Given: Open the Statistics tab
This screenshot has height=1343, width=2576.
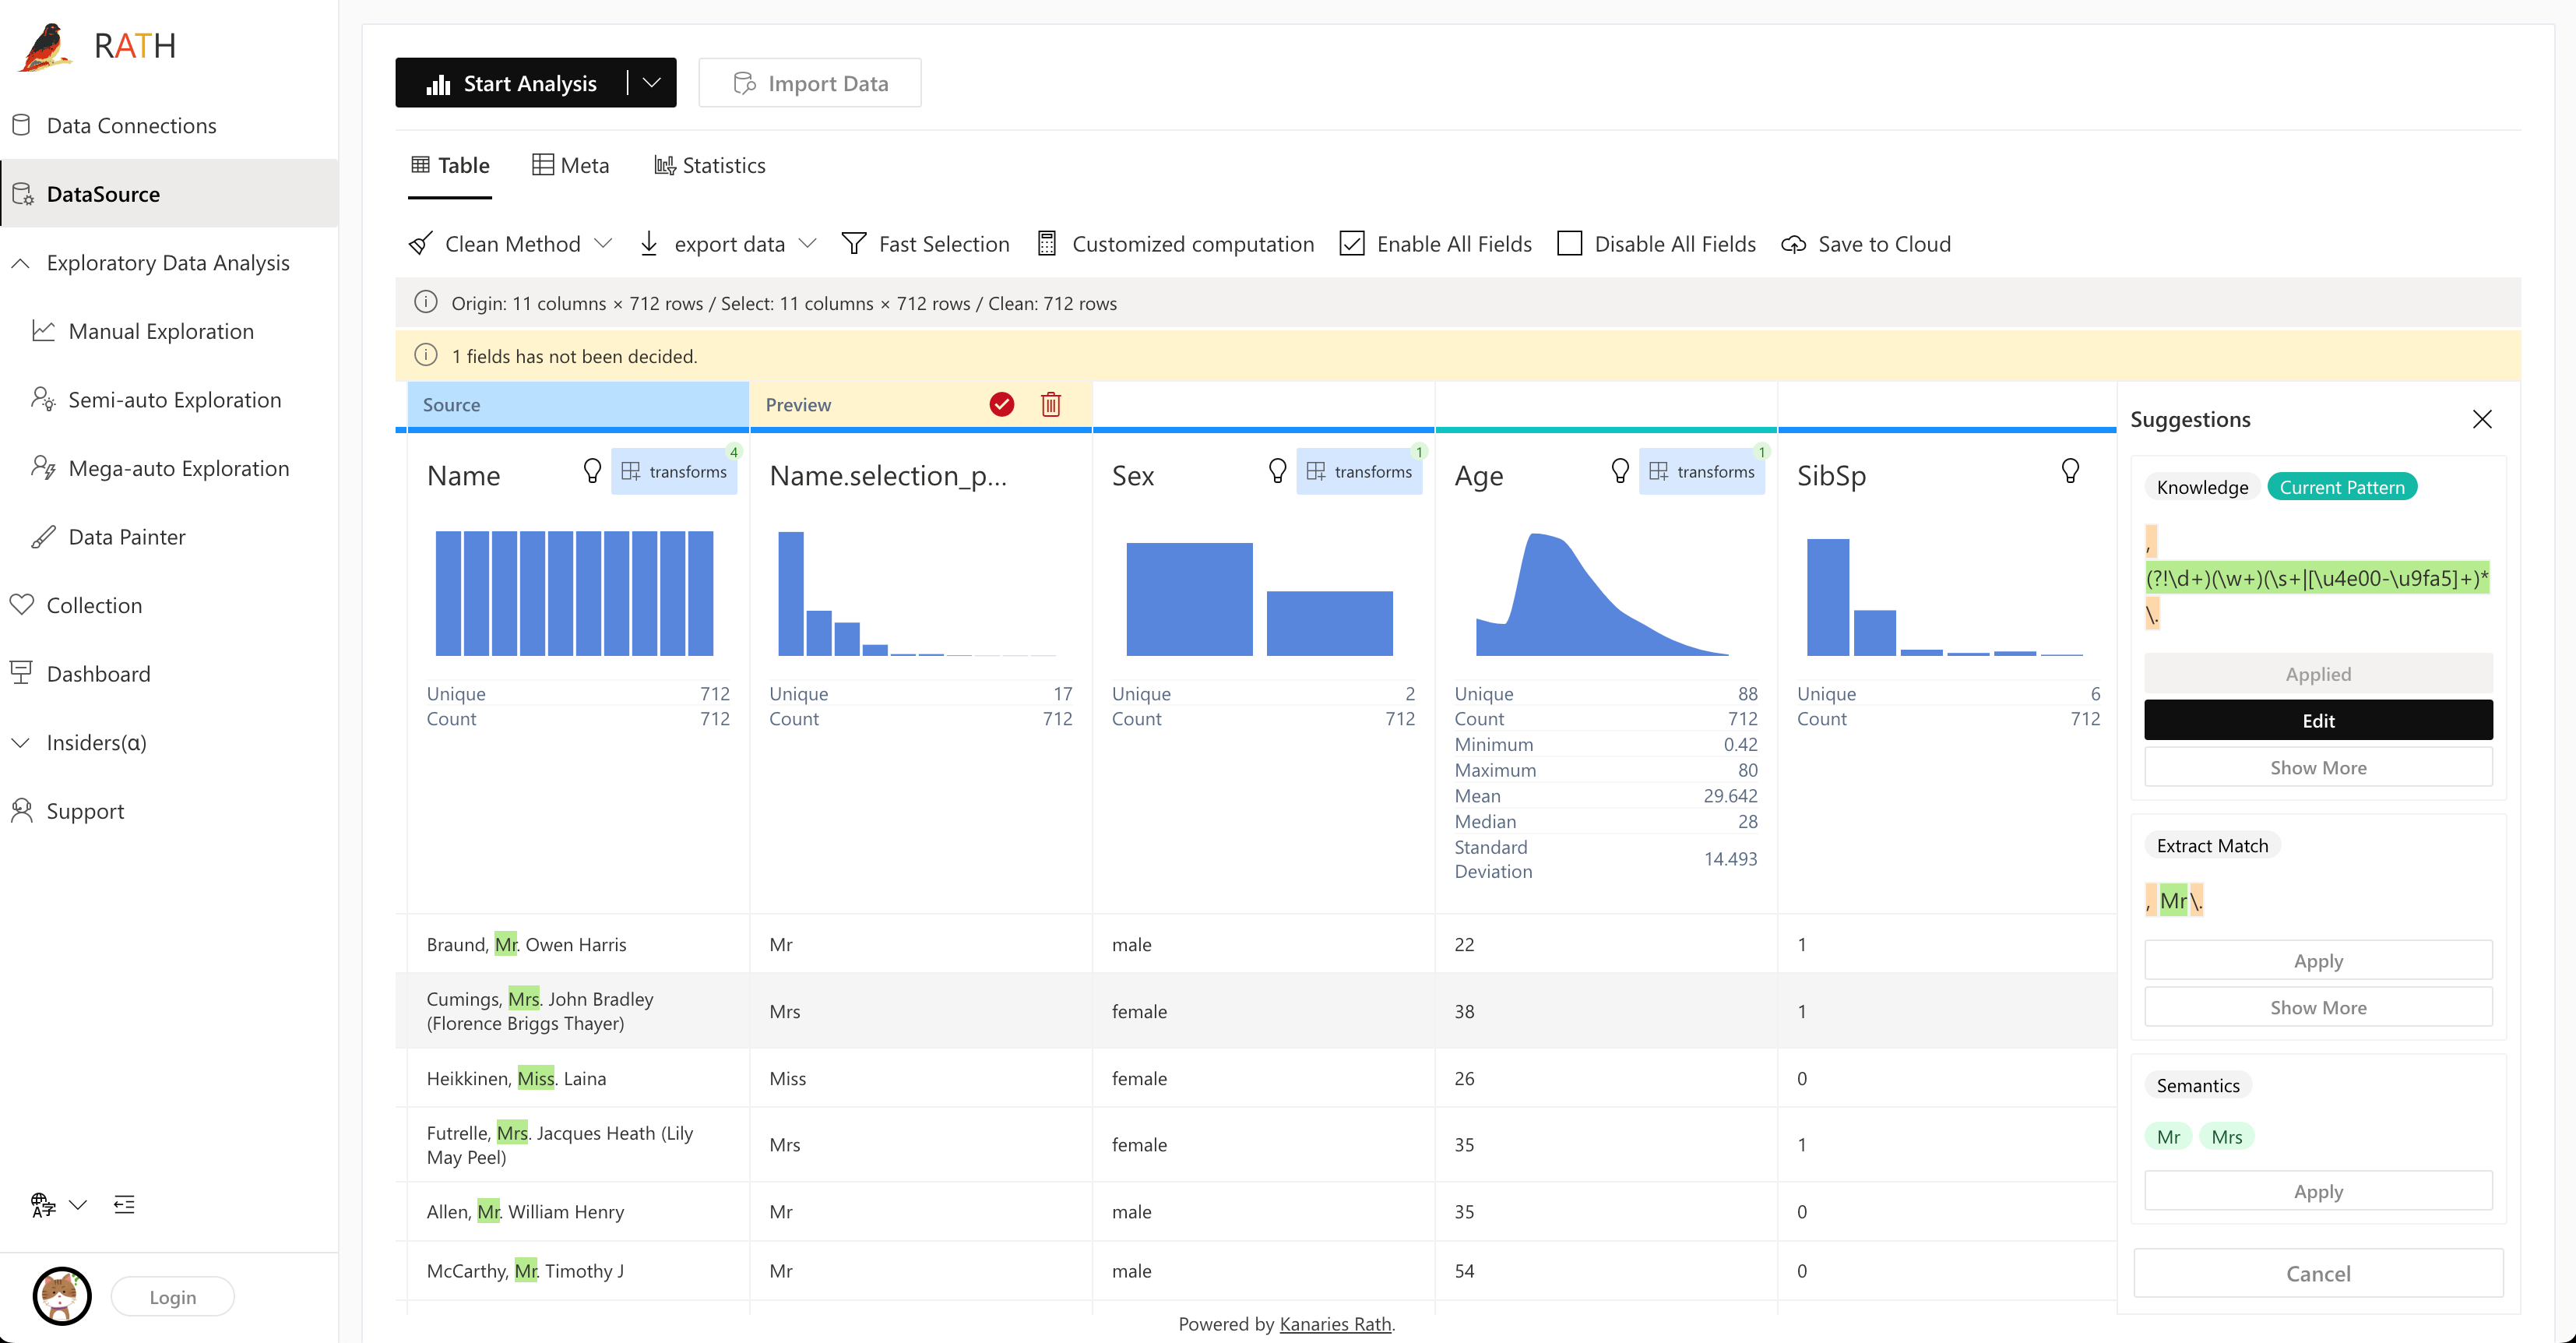Looking at the screenshot, I should (x=710, y=165).
